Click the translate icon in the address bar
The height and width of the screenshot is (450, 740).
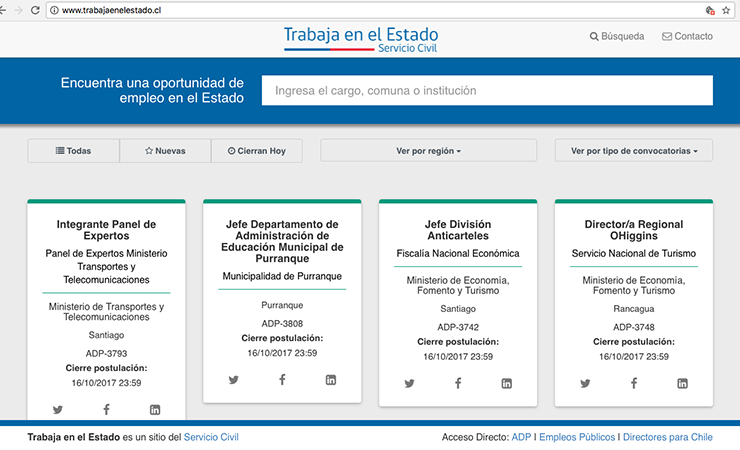click(x=710, y=10)
